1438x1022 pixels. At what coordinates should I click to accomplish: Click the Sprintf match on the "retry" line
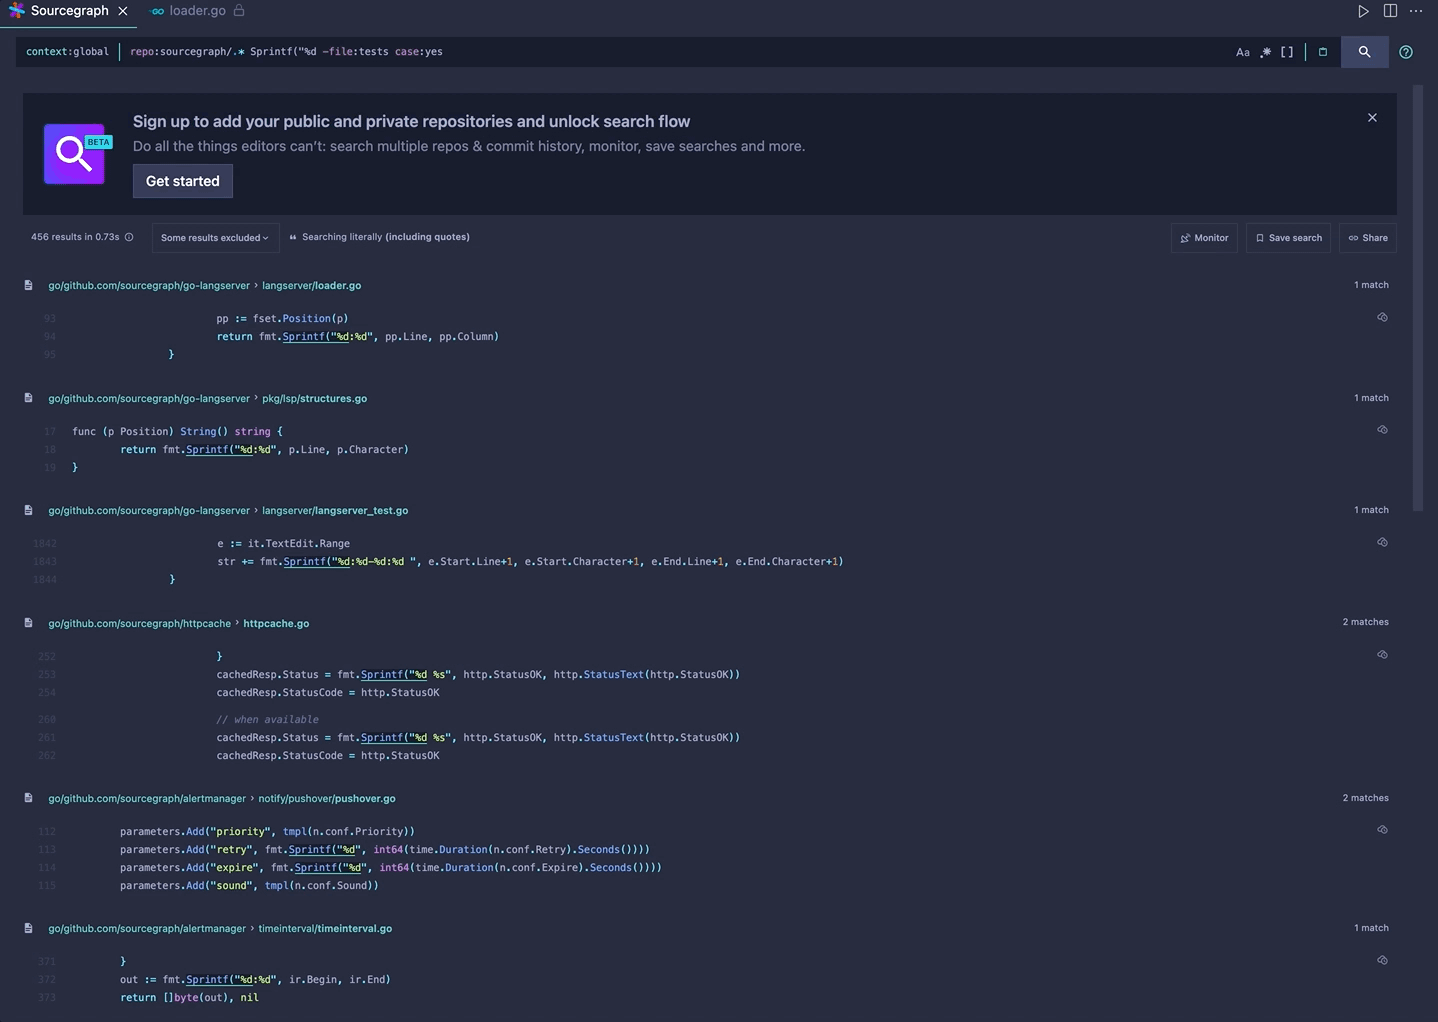pyautogui.click(x=322, y=850)
